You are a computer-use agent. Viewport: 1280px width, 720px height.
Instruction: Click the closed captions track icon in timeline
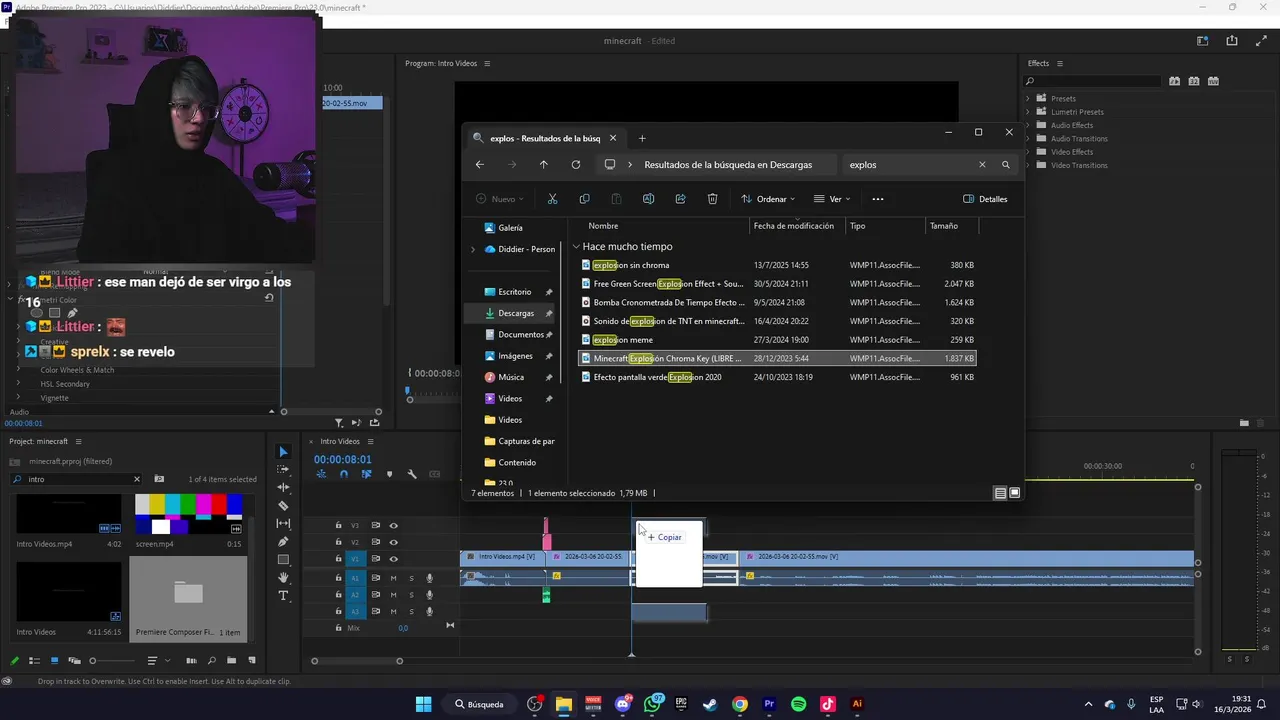pyautogui.click(x=434, y=474)
